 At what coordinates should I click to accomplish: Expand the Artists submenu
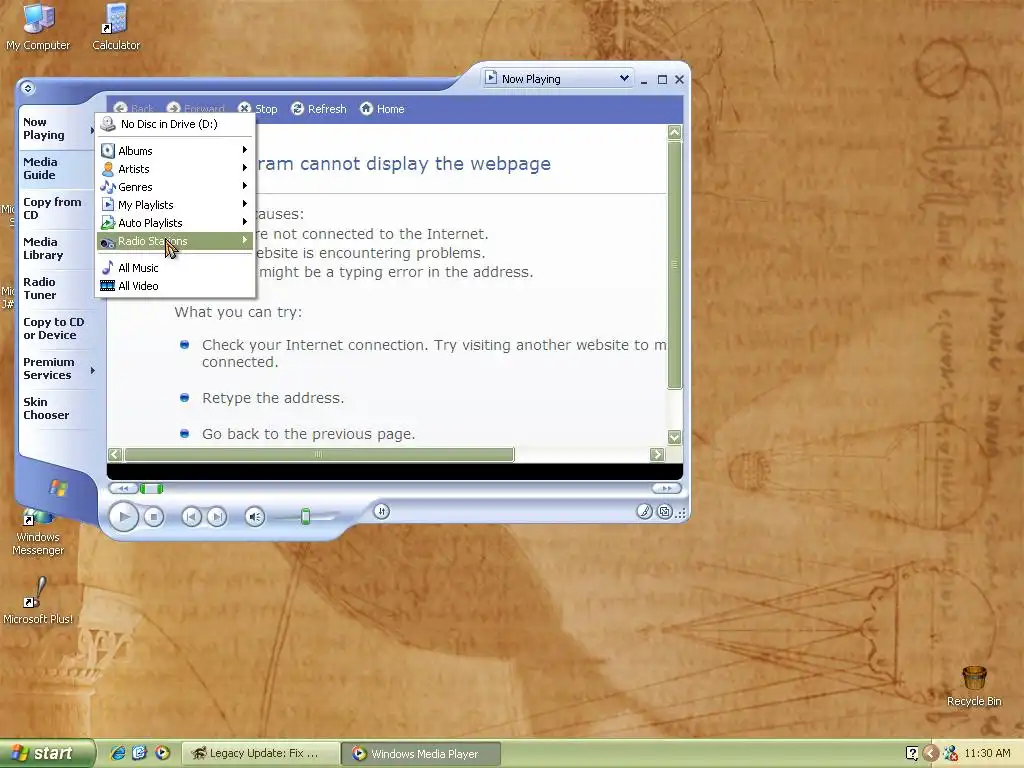[x=175, y=169]
